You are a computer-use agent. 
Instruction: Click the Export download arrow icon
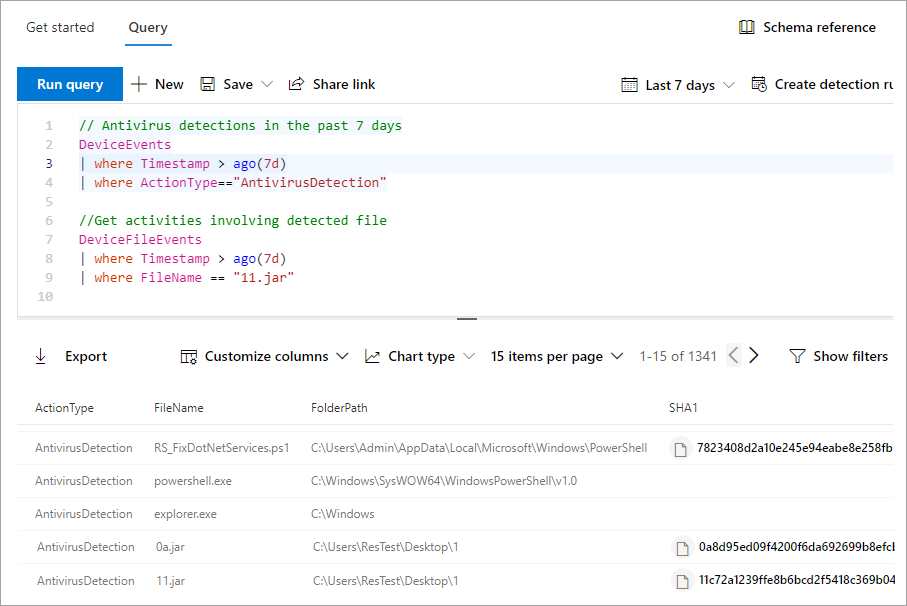click(x=41, y=356)
